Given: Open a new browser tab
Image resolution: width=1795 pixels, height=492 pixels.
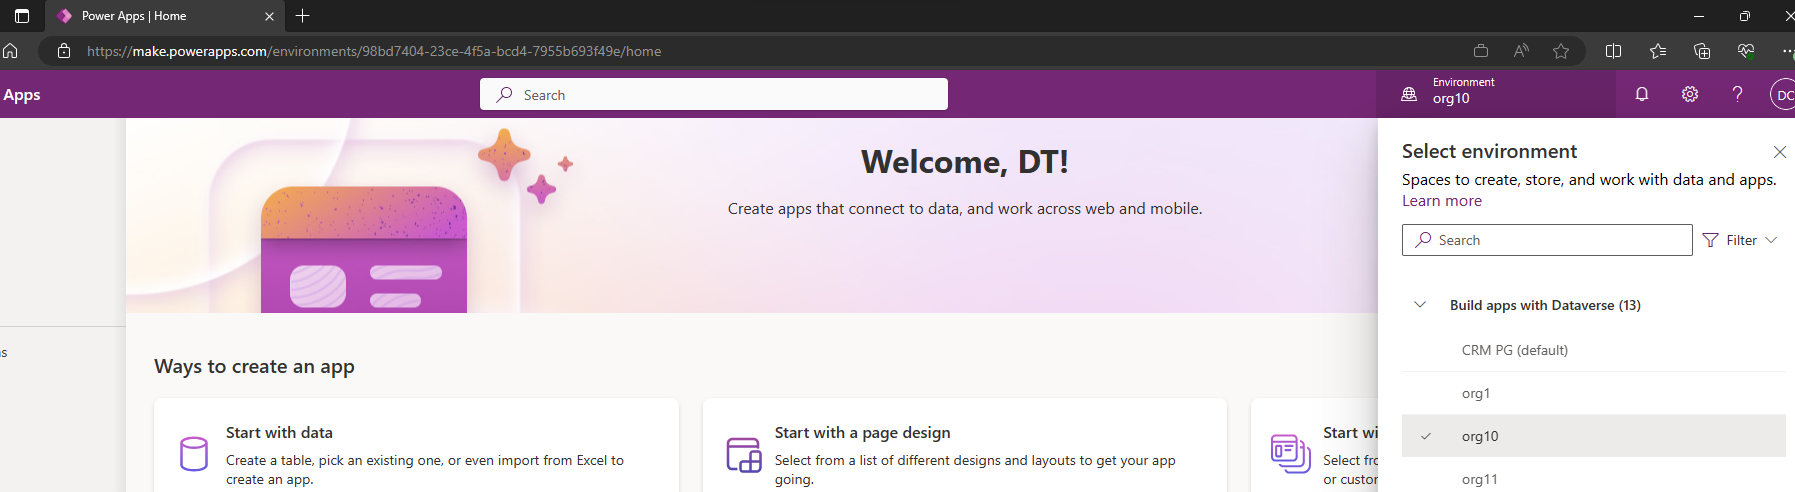Looking at the screenshot, I should click(303, 16).
